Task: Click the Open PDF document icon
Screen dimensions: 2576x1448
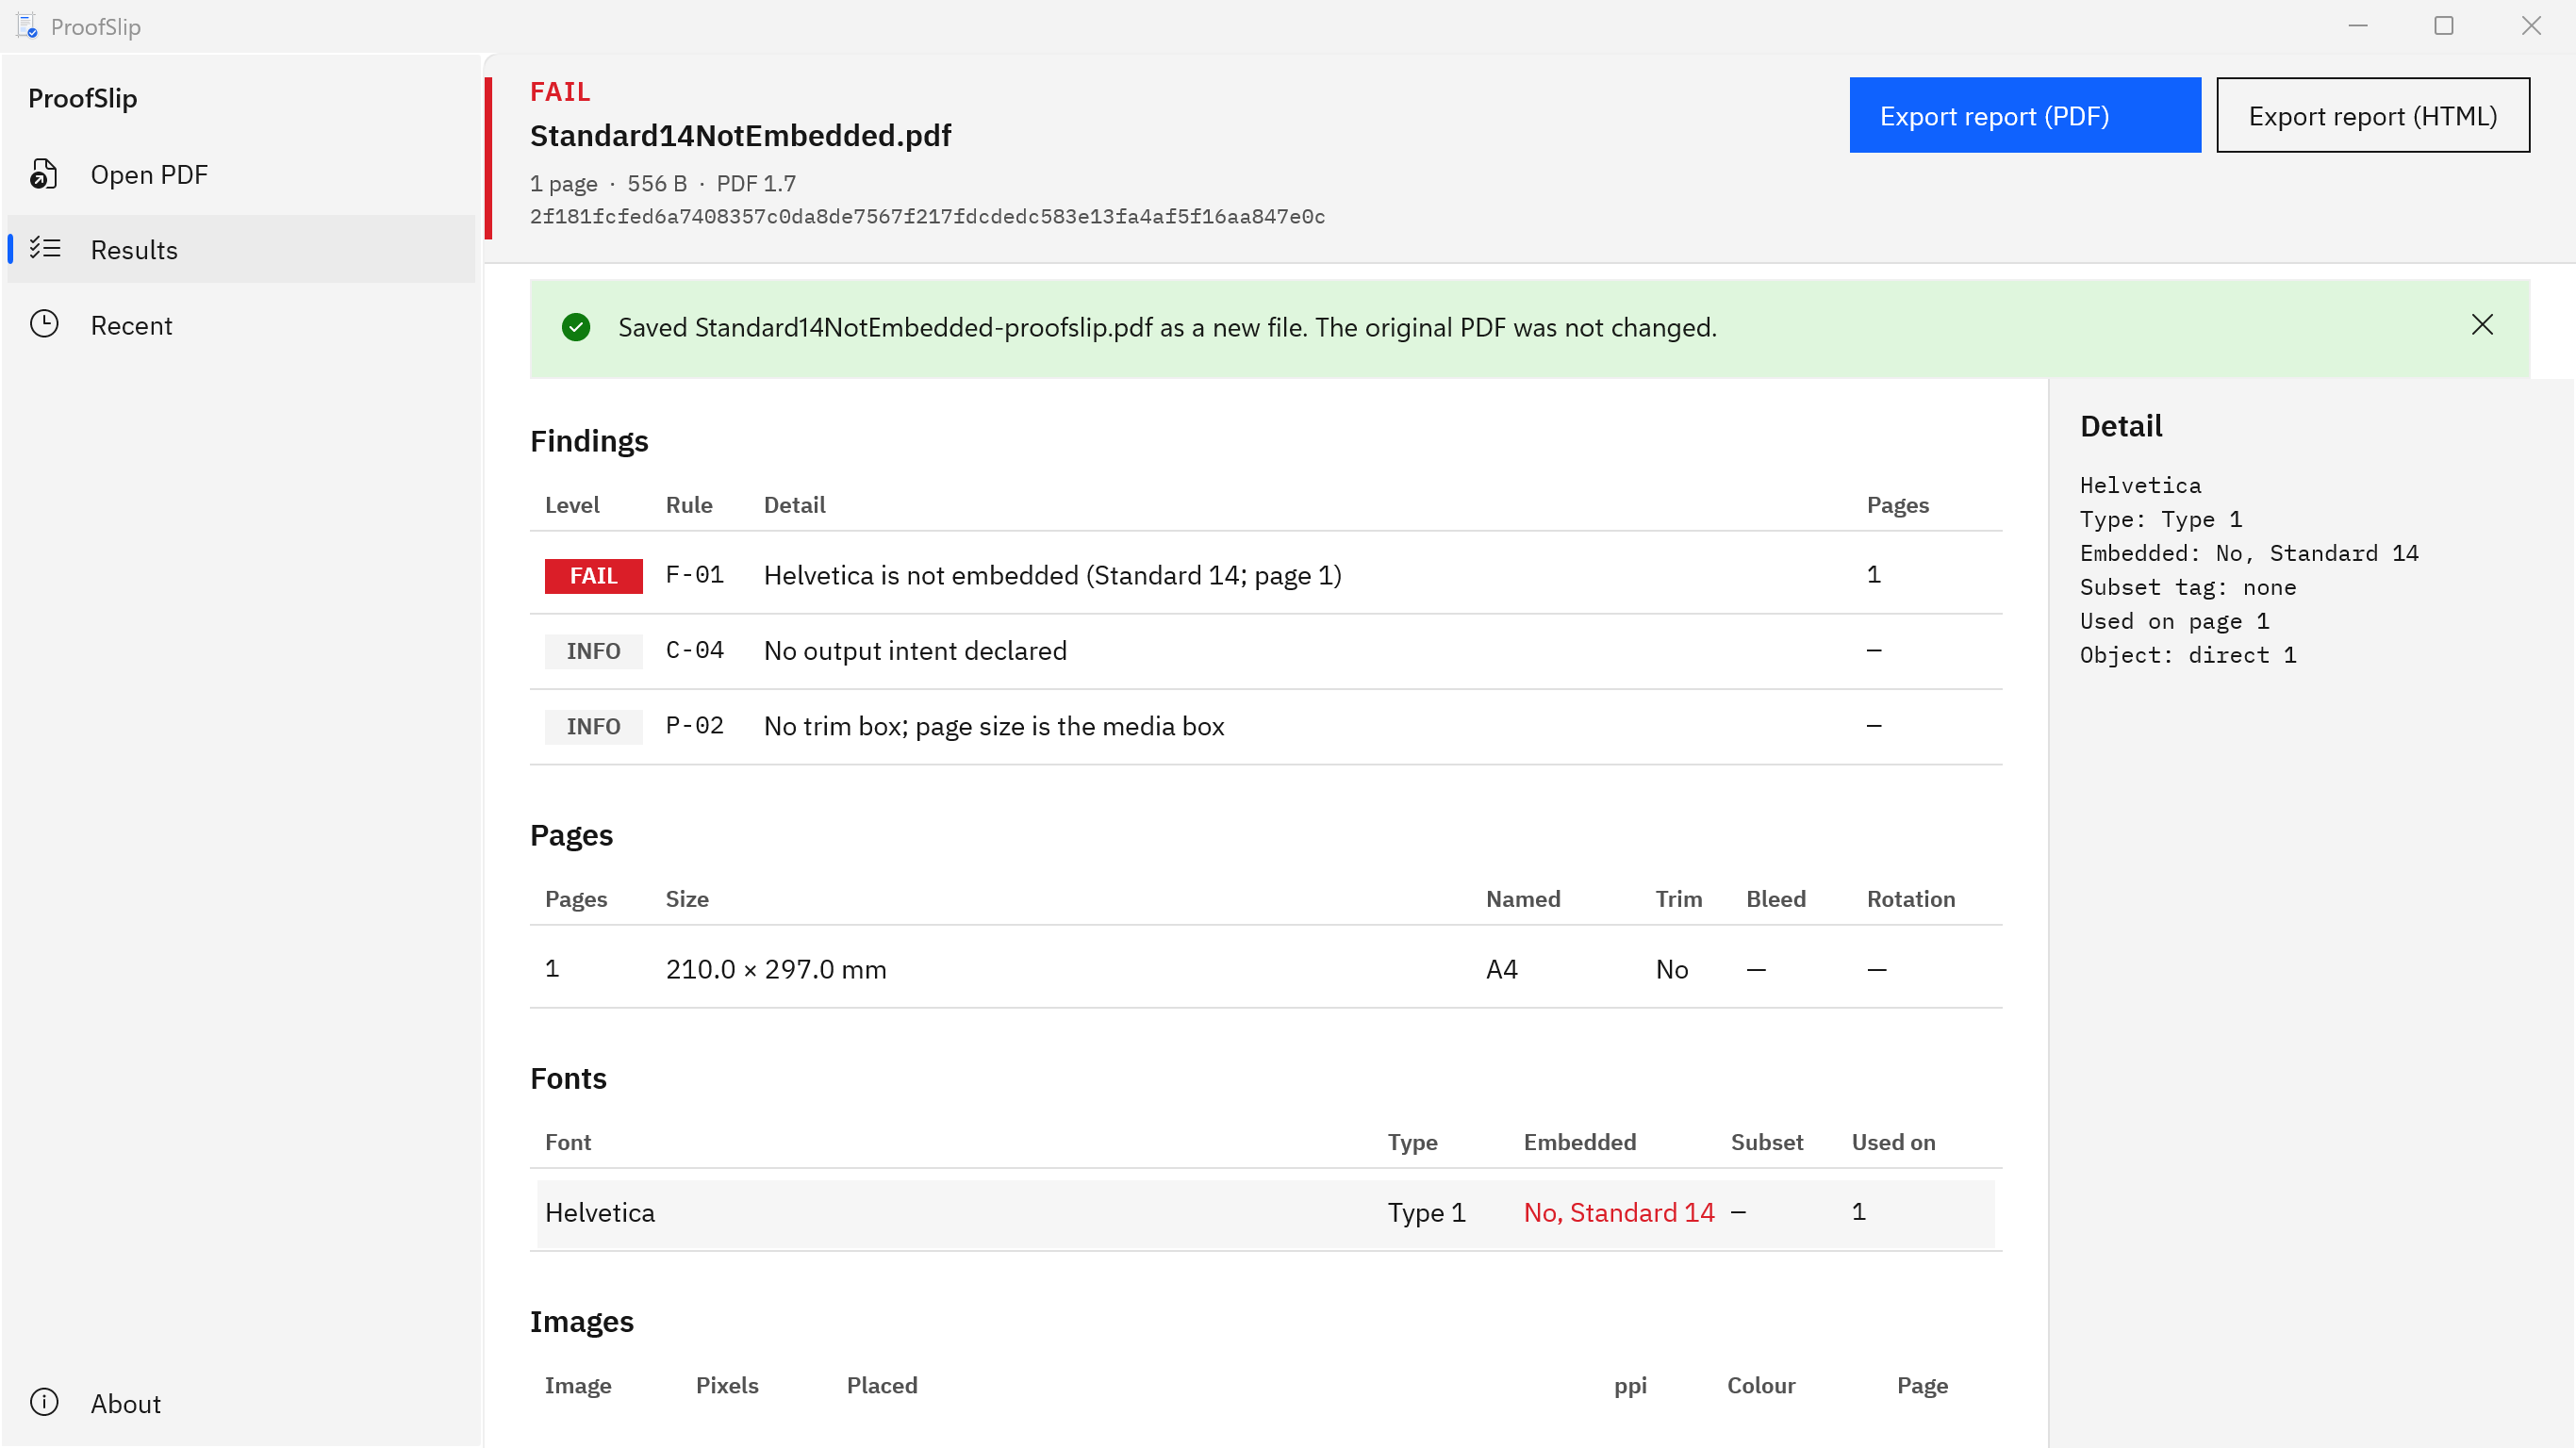Action: coord(43,174)
